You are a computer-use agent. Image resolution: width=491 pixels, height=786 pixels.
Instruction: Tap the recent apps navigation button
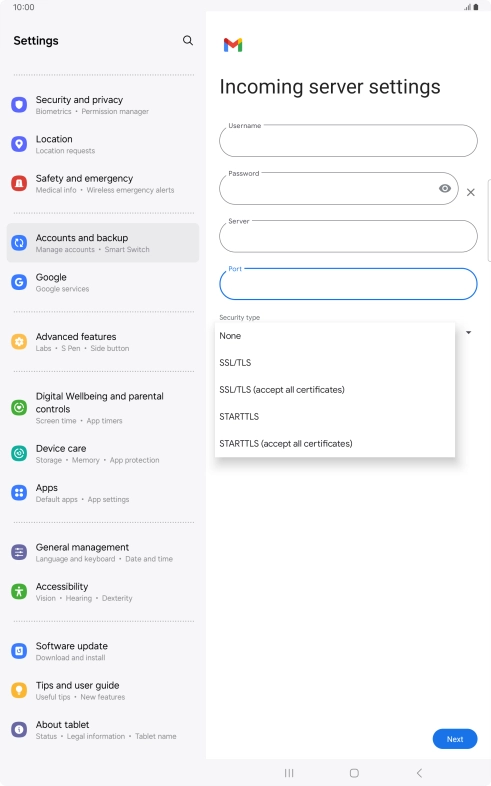(289, 773)
